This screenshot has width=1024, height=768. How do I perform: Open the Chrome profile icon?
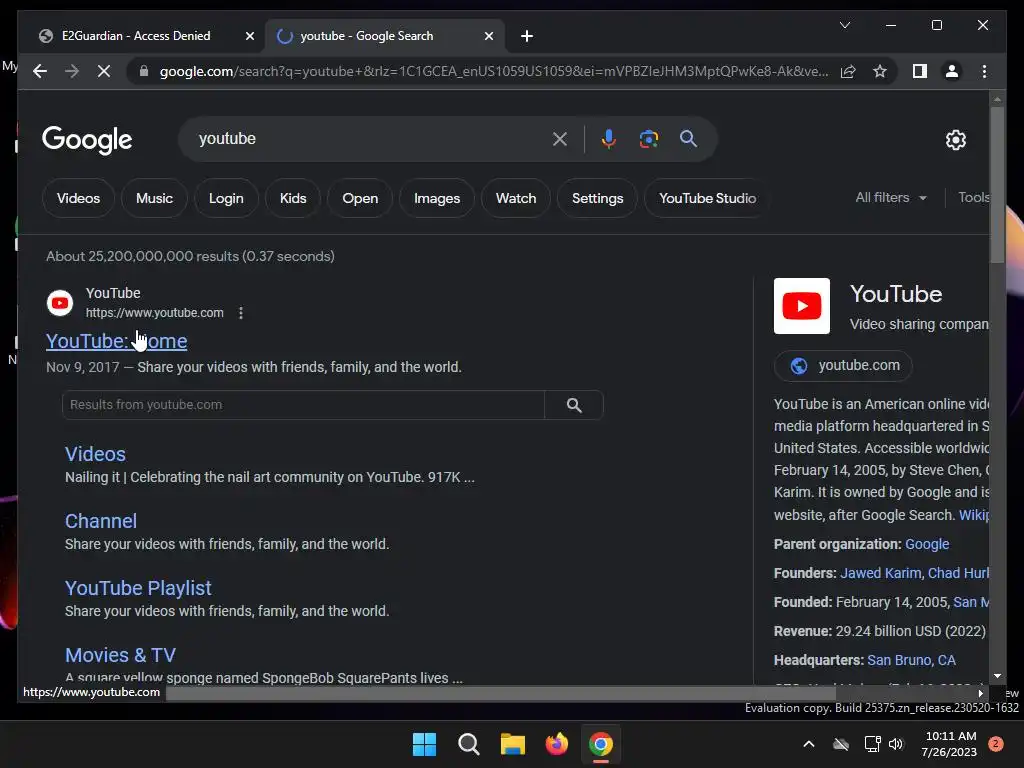tap(952, 71)
